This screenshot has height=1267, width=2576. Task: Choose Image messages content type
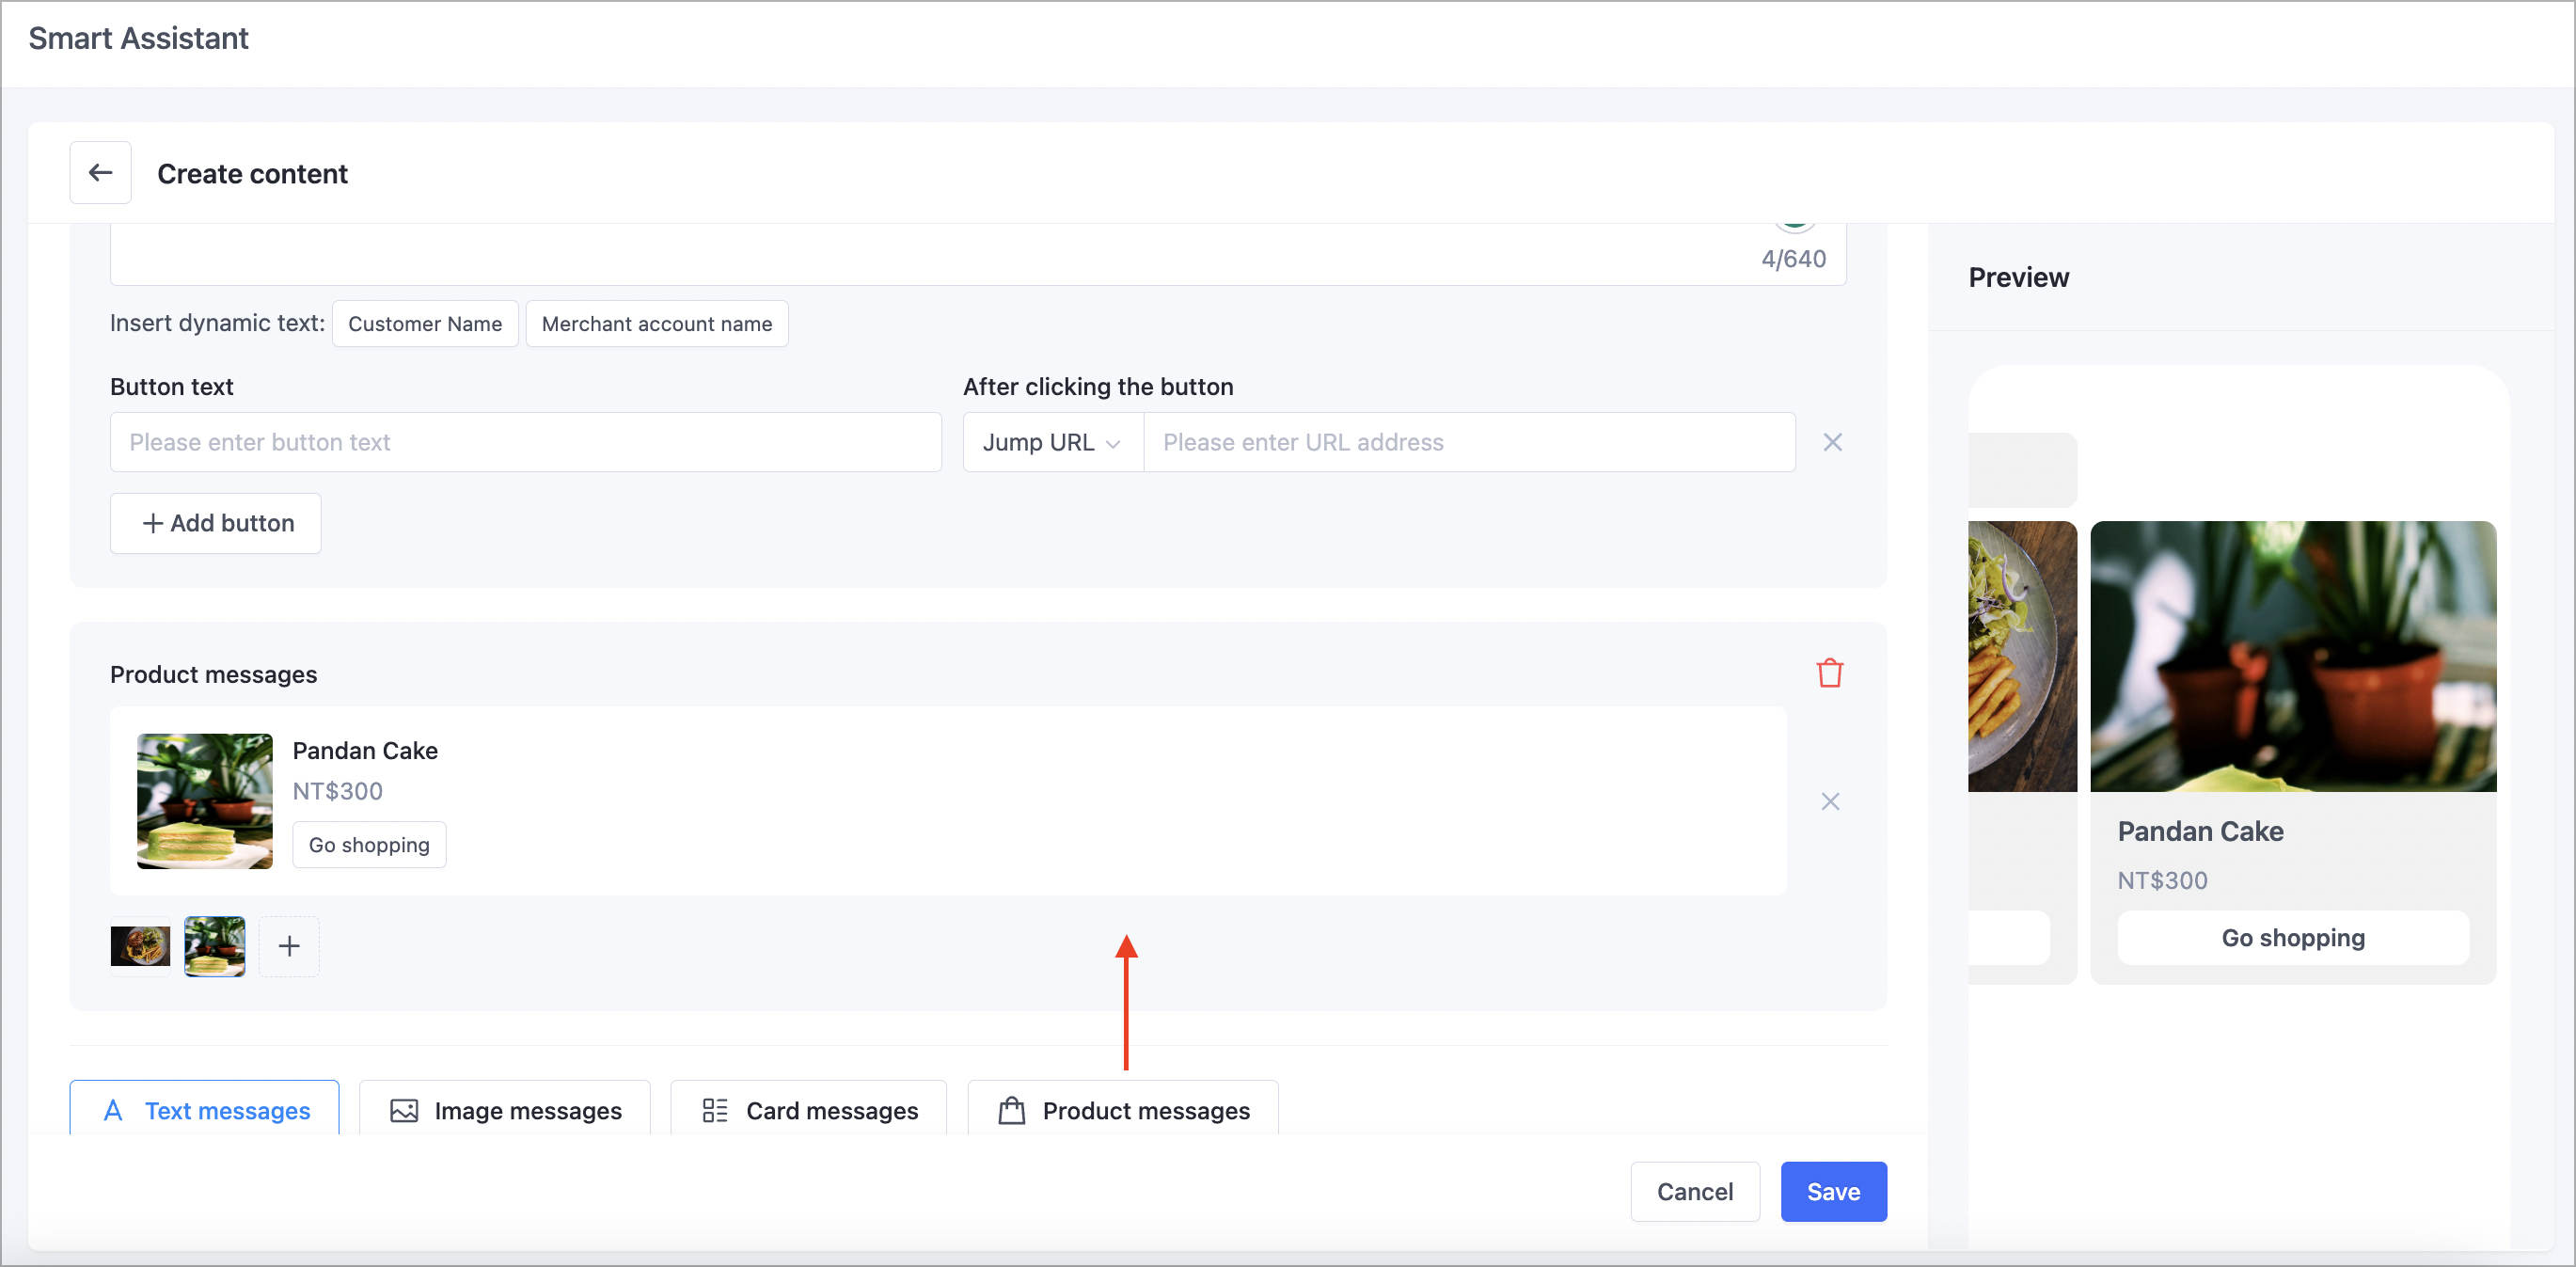coord(504,1109)
